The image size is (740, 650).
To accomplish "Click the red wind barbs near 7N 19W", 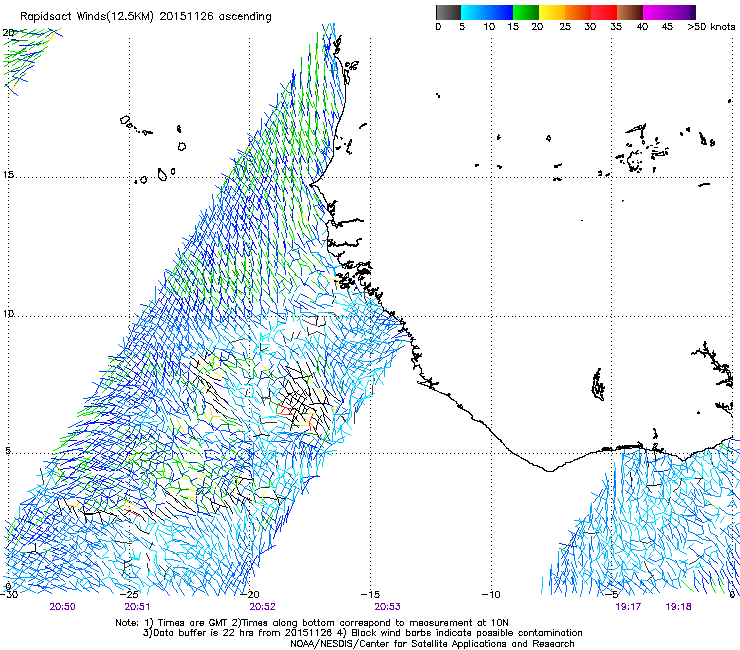I will coord(284,409).
